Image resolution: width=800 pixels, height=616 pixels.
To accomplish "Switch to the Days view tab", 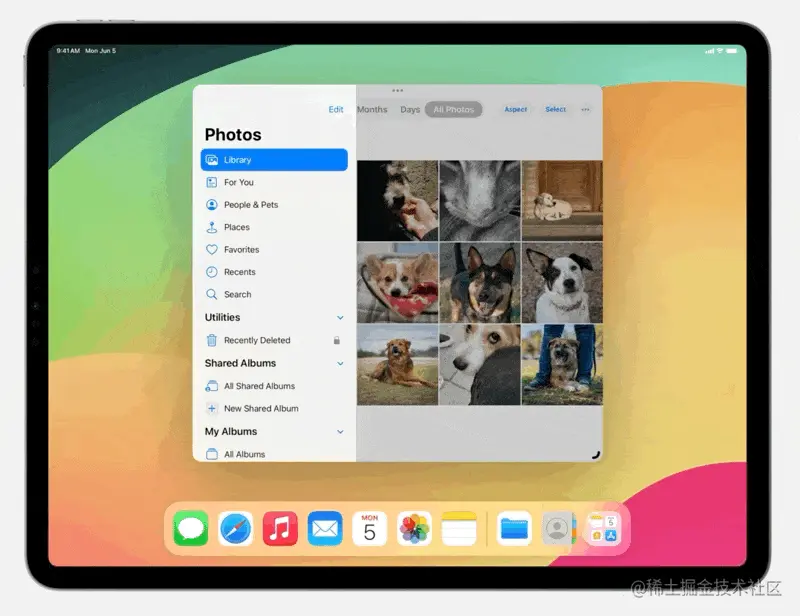I will click(410, 109).
